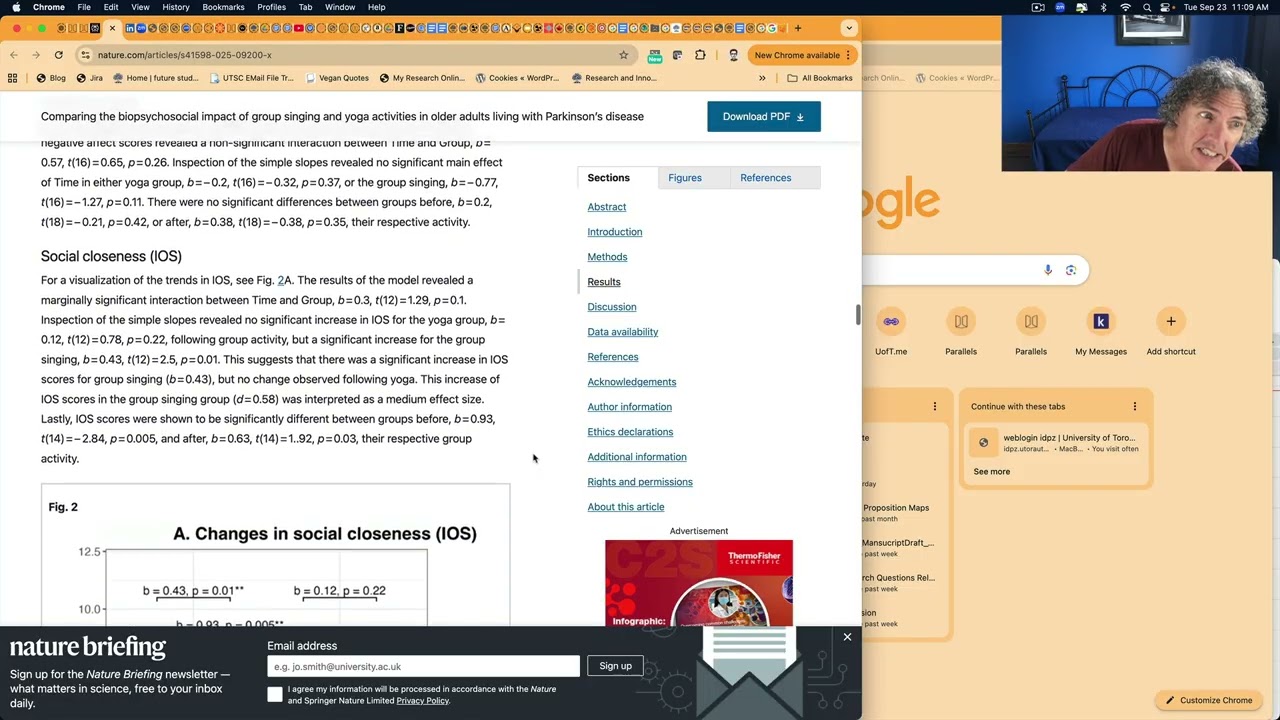The width and height of the screenshot is (1280, 720).
Task: Open the Jira bookmark
Action: pos(89,78)
